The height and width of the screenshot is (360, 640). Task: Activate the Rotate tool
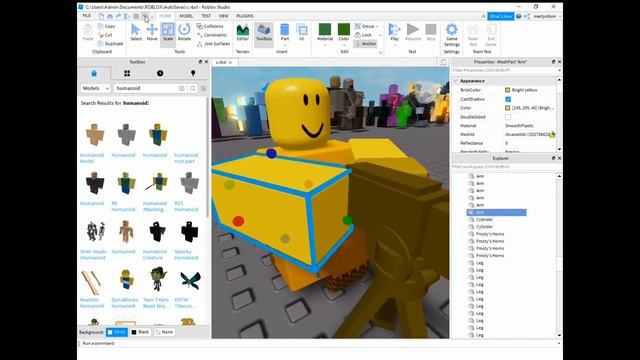(x=184, y=32)
